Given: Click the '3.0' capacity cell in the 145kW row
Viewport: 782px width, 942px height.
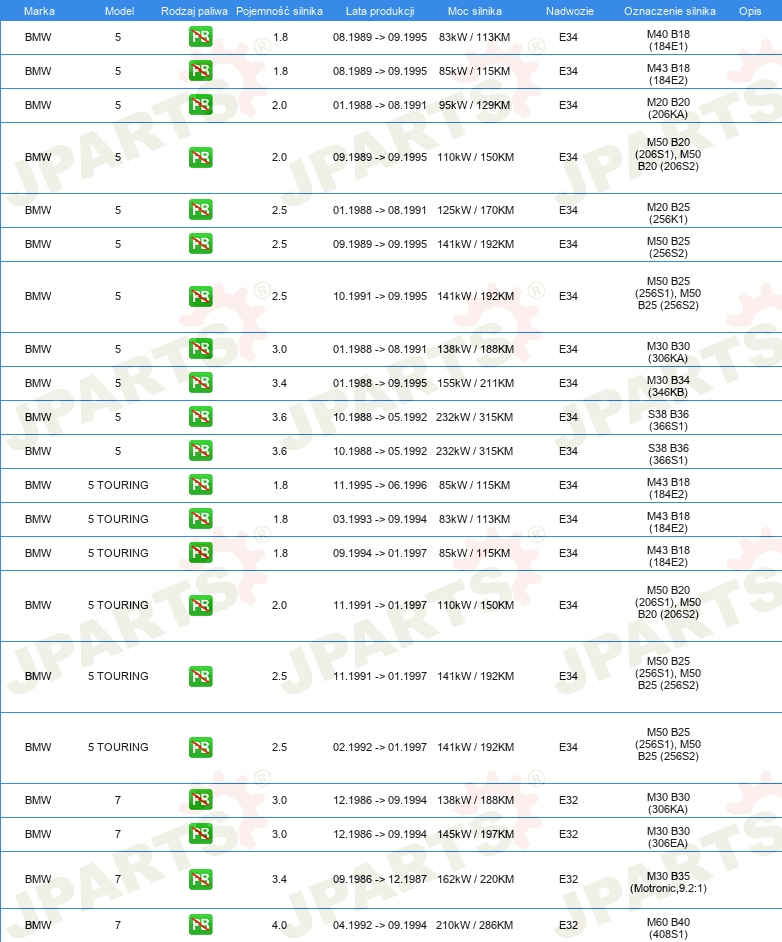Looking at the screenshot, I should point(279,834).
